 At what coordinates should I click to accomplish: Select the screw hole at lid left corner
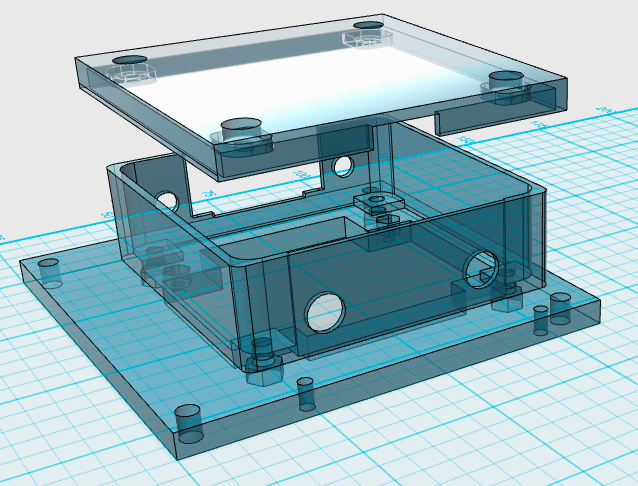[129, 60]
